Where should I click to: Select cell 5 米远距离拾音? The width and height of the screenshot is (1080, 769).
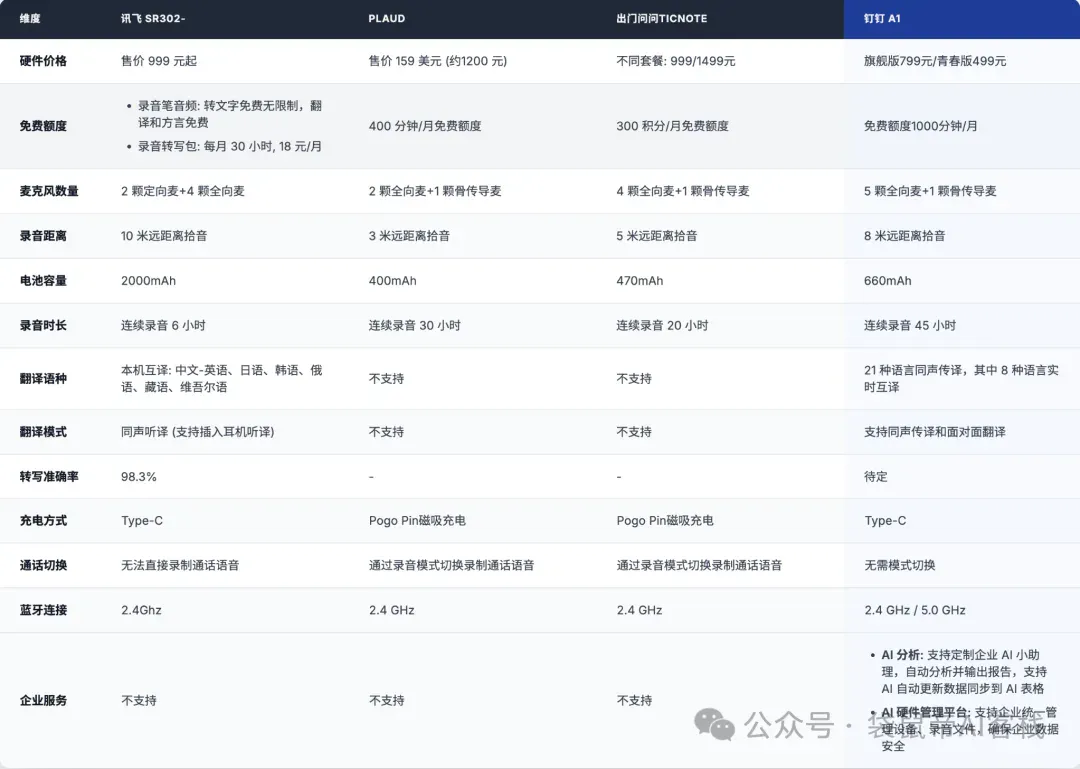point(656,236)
